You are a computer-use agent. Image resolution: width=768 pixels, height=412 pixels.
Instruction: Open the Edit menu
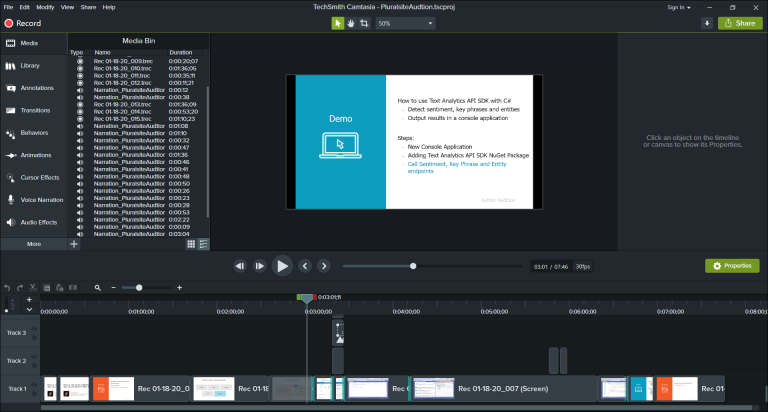coord(24,7)
